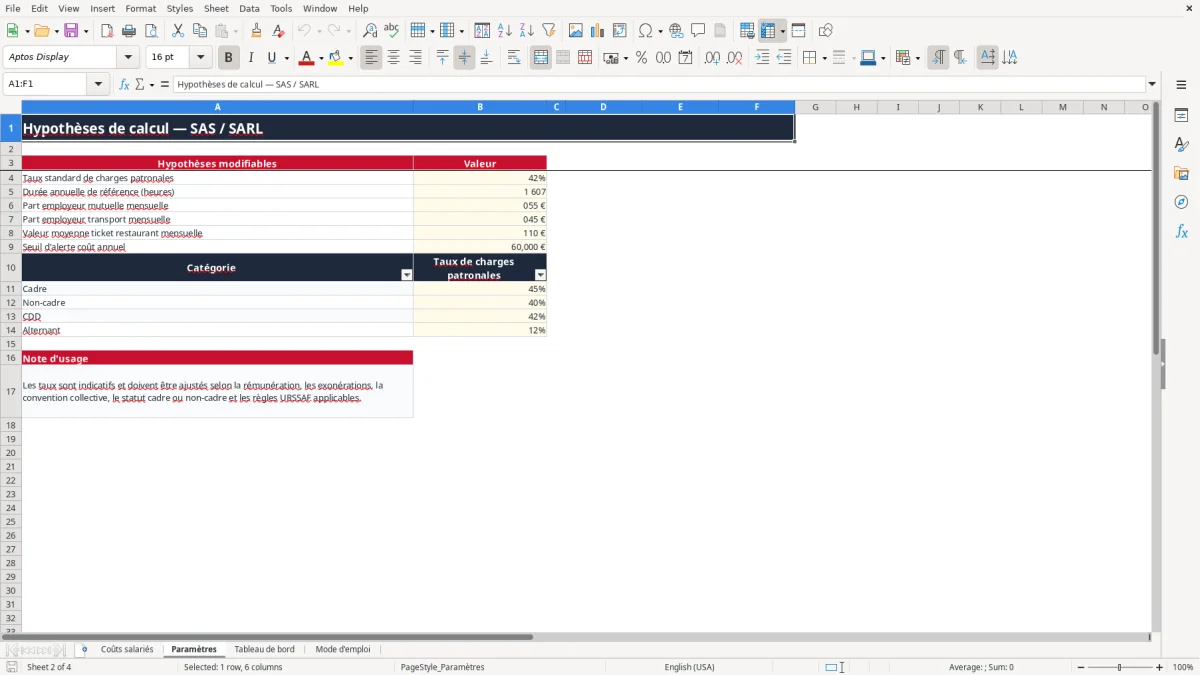1200x675 pixels.
Task: Toggle Underline formatting
Action: (271, 58)
